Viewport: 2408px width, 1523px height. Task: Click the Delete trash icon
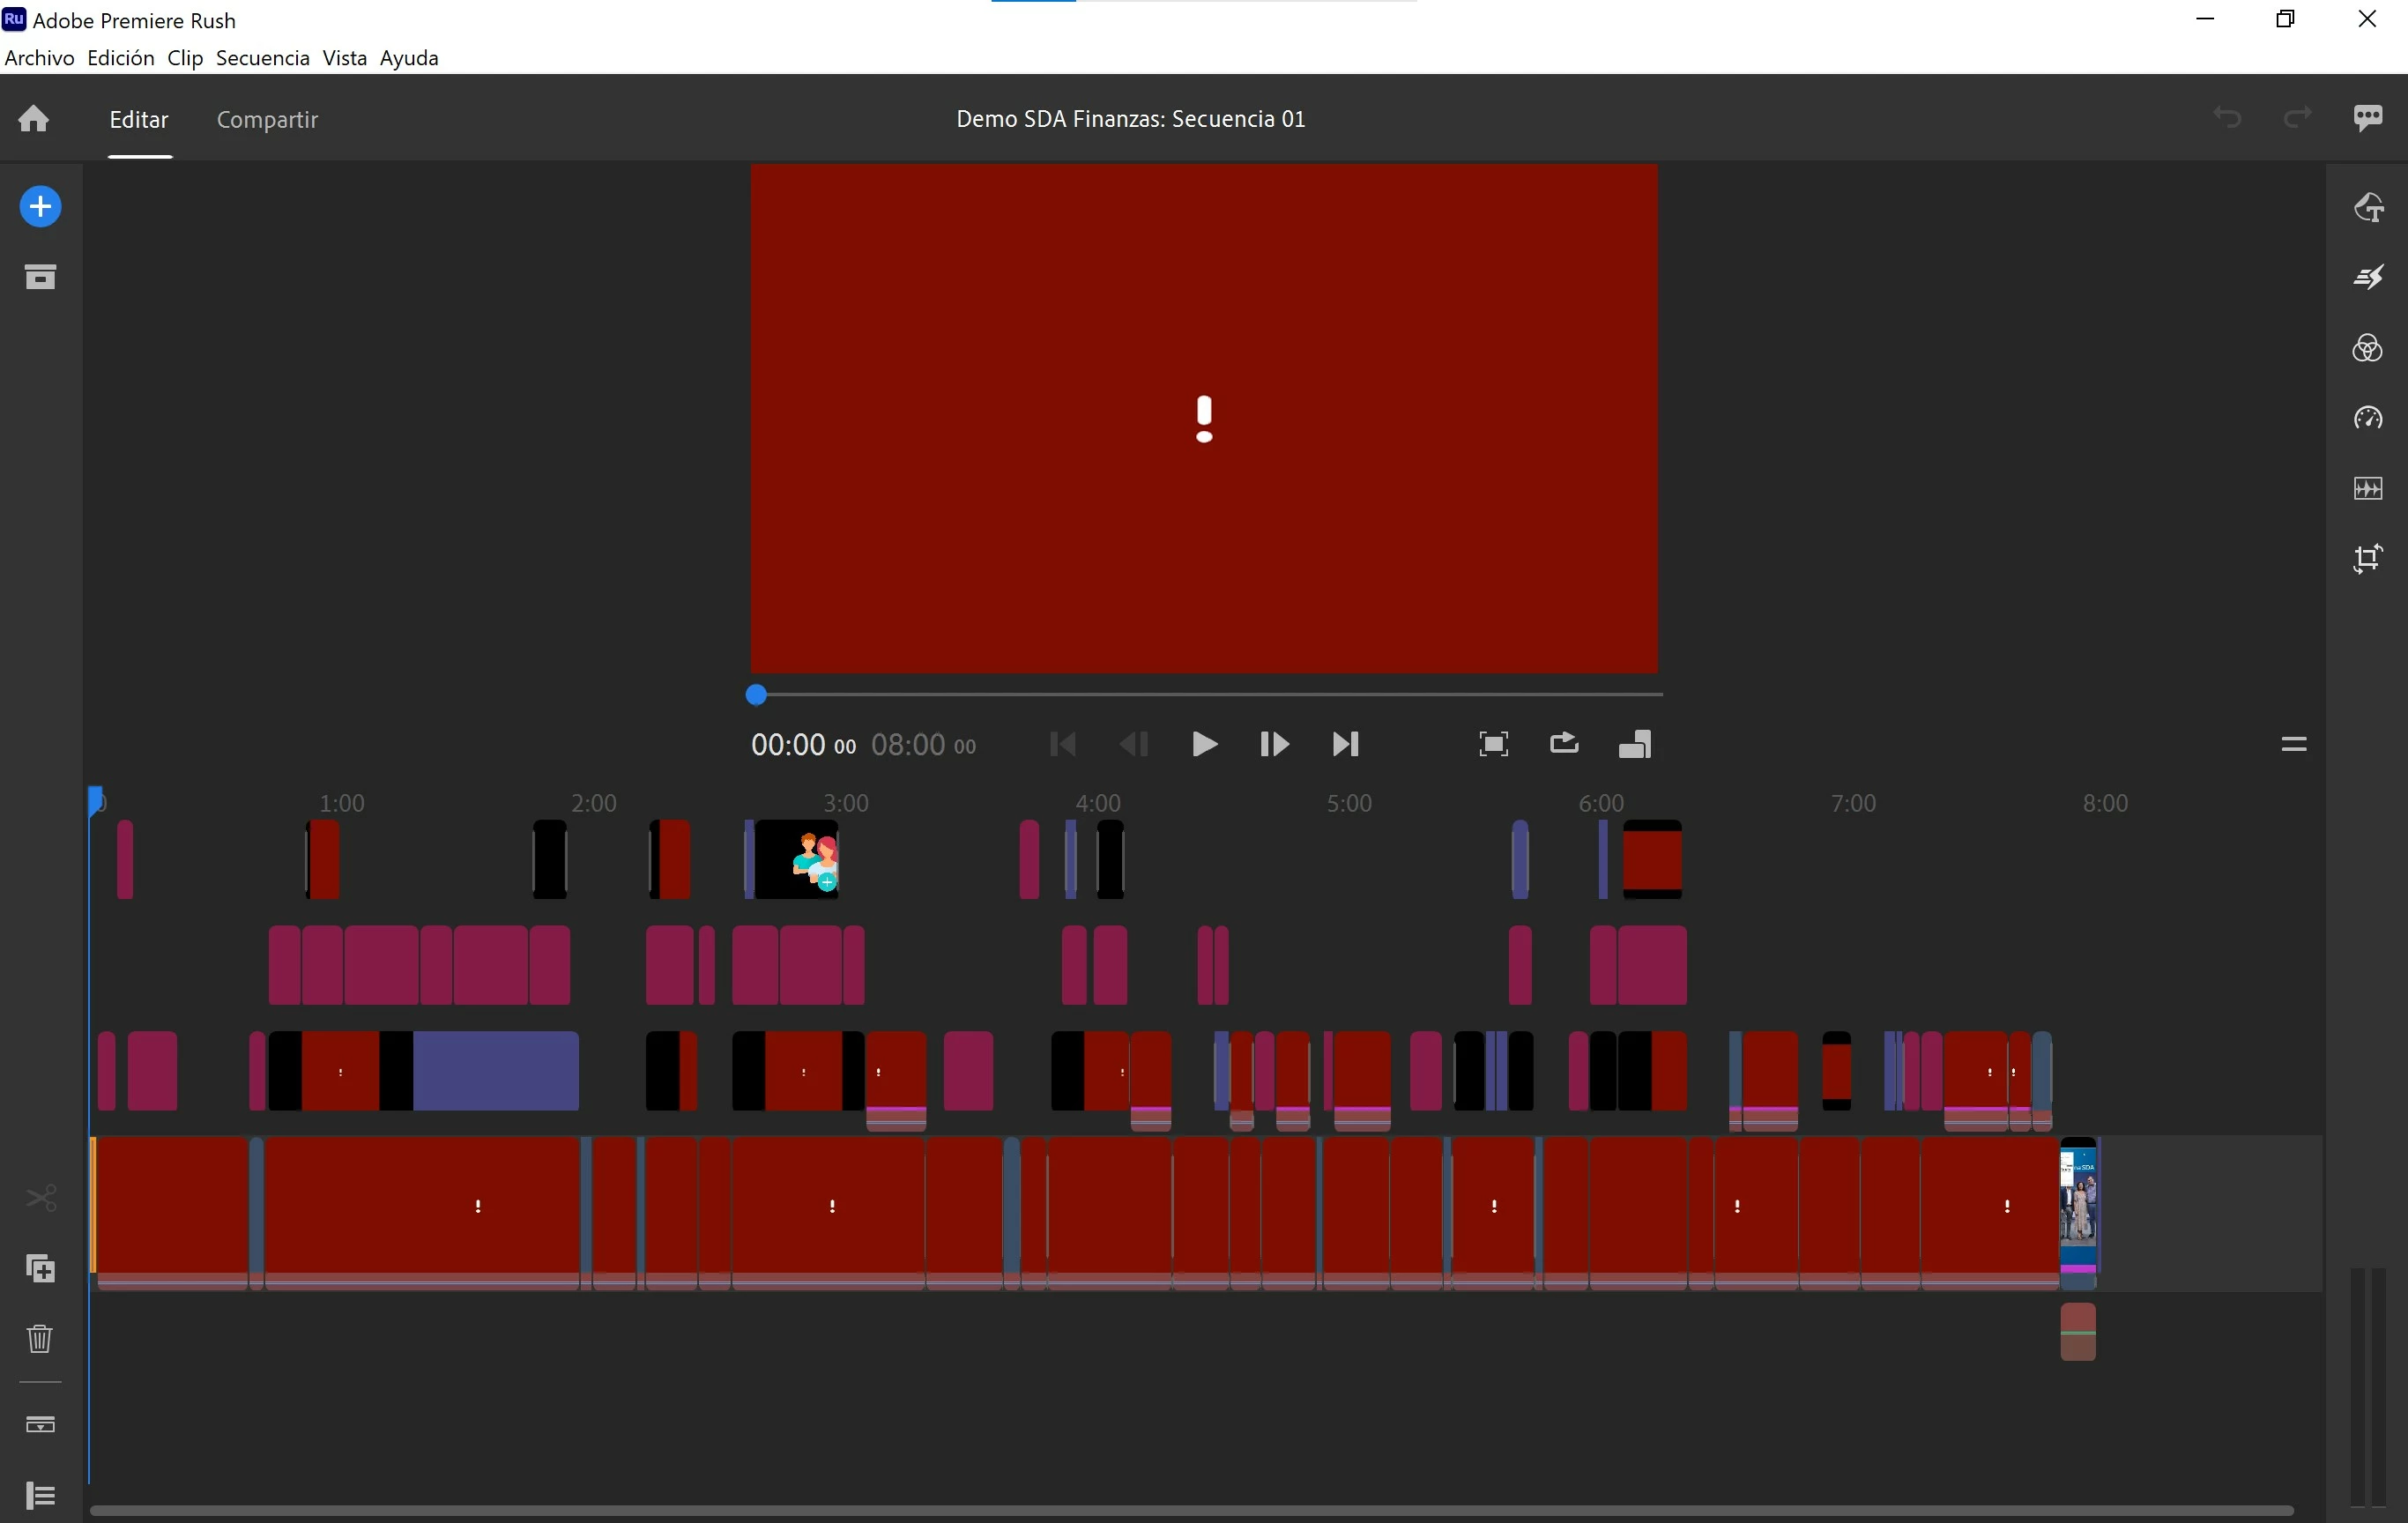point(40,1338)
